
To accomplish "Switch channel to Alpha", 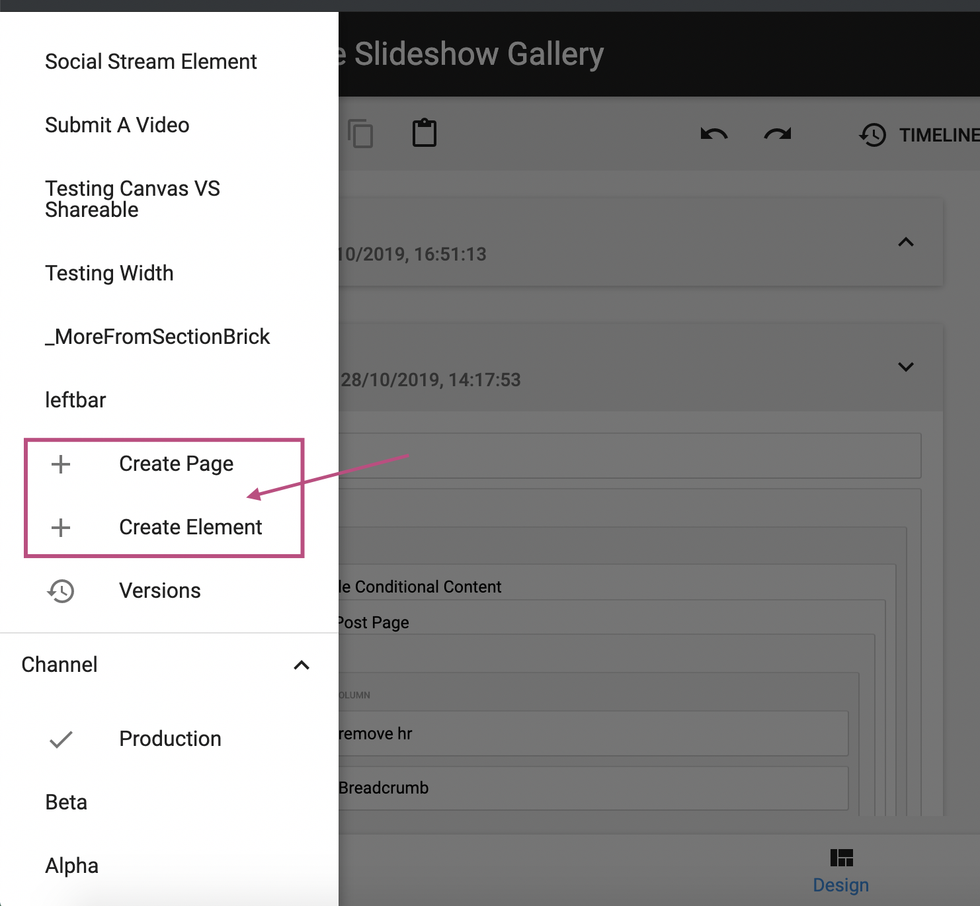I will pos(72,866).
